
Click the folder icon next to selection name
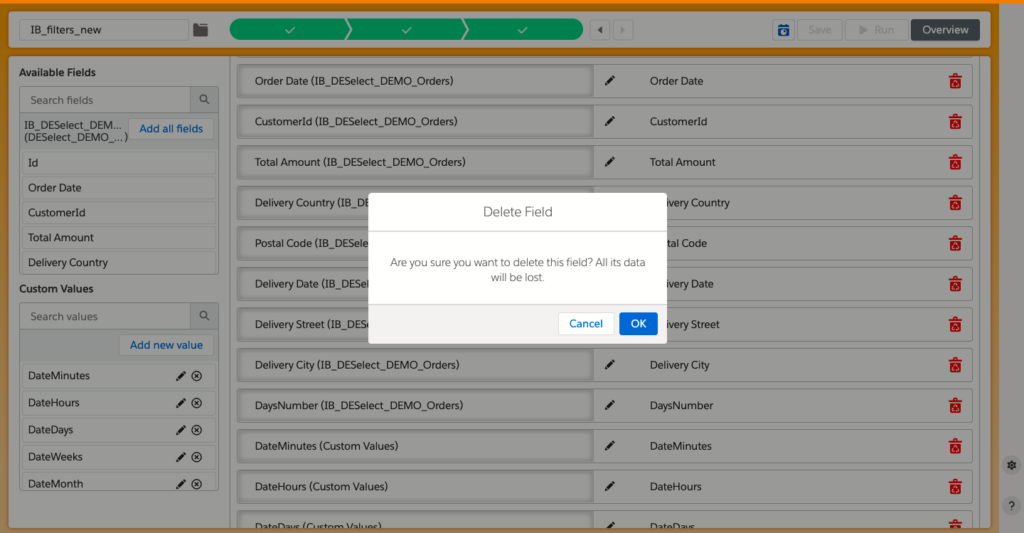click(201, 30)
